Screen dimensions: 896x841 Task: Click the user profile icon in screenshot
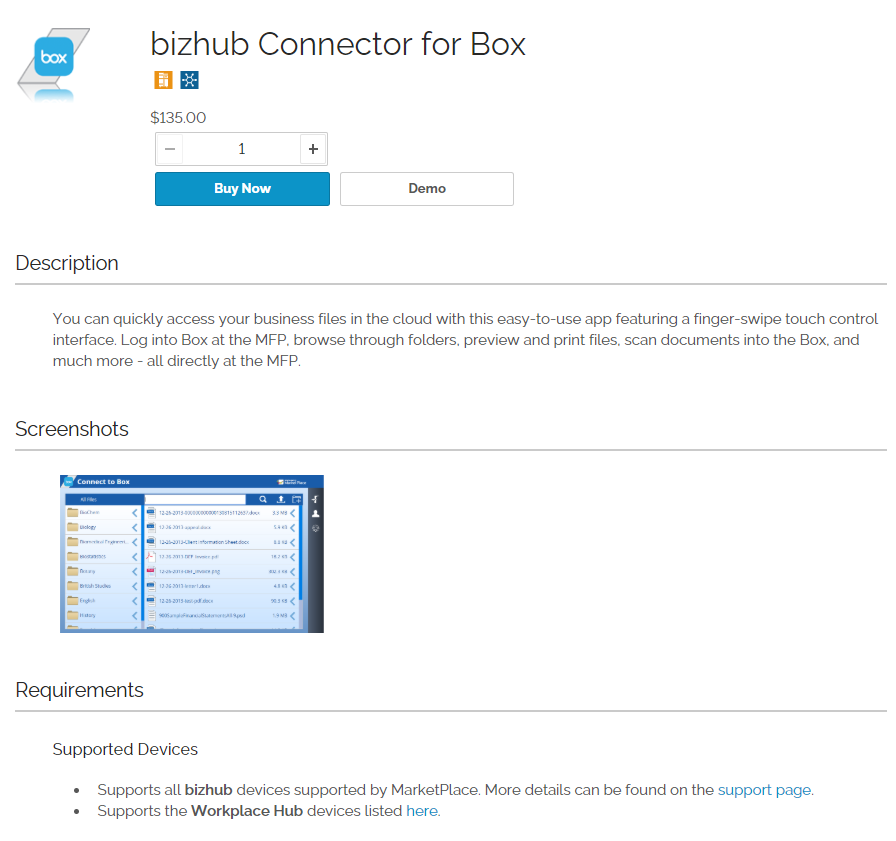click(315, 514)
